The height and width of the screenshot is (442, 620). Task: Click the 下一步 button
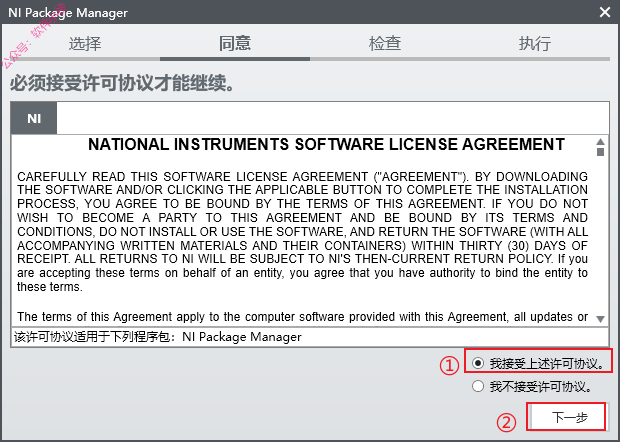point(566,417)
